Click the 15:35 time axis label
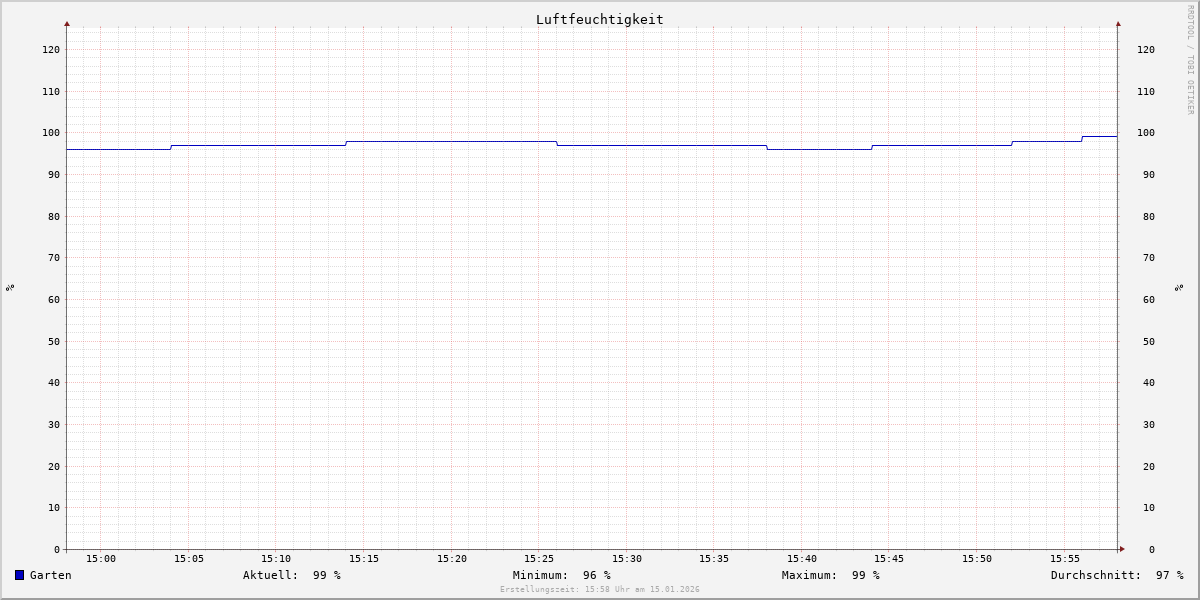The height and width of the screenshot is (600, 1200). point(714,558)
